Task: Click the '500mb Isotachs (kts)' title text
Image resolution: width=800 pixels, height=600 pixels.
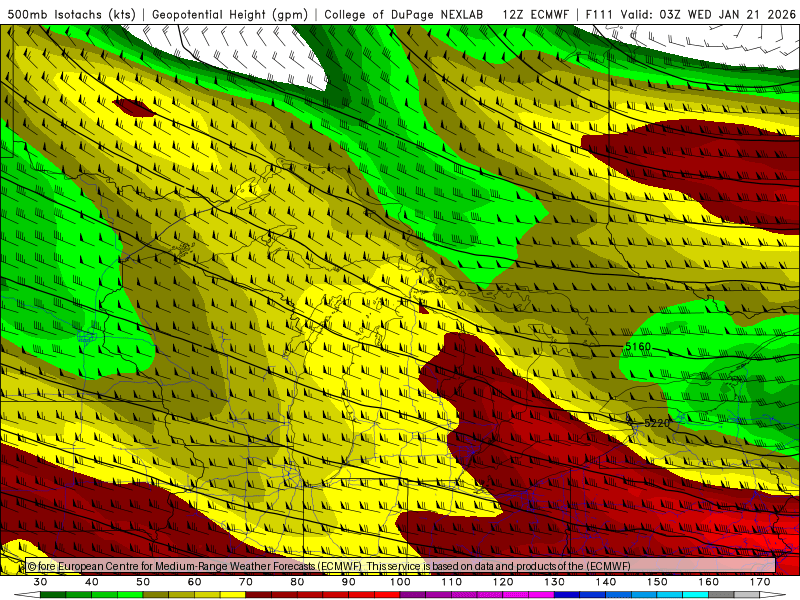Action: (72, 14)
